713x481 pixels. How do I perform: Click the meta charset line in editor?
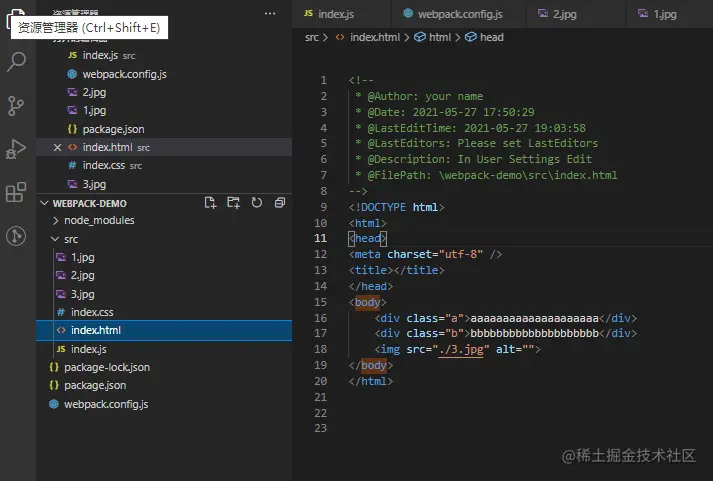[425, 254]
